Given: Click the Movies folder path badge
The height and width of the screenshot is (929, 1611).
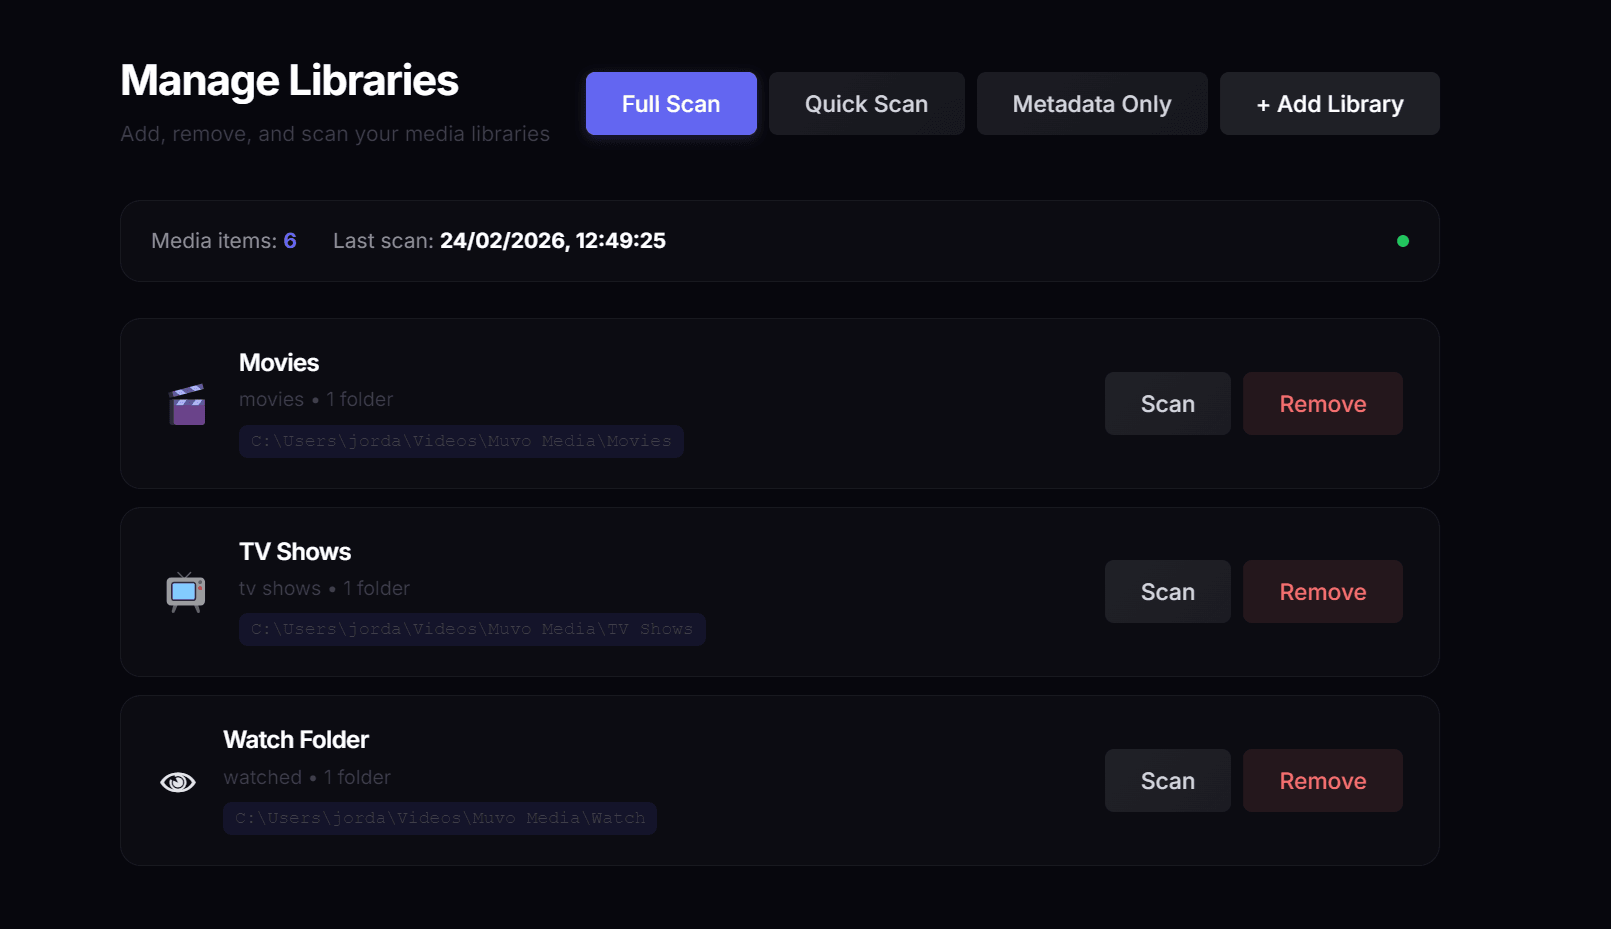Looking at the screenshot, I should click(461, 441).
